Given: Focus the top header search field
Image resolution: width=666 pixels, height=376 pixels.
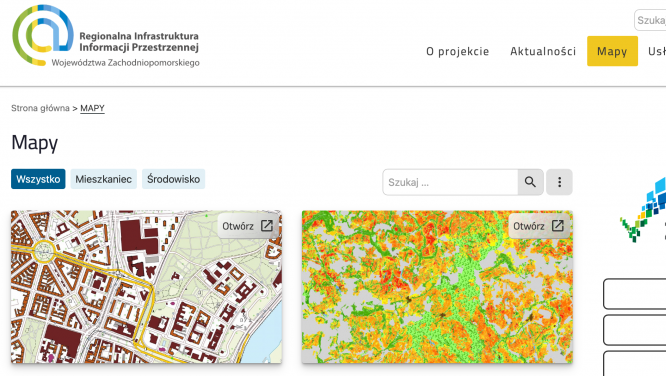Looking at the screenshot, I should (650, 20).
